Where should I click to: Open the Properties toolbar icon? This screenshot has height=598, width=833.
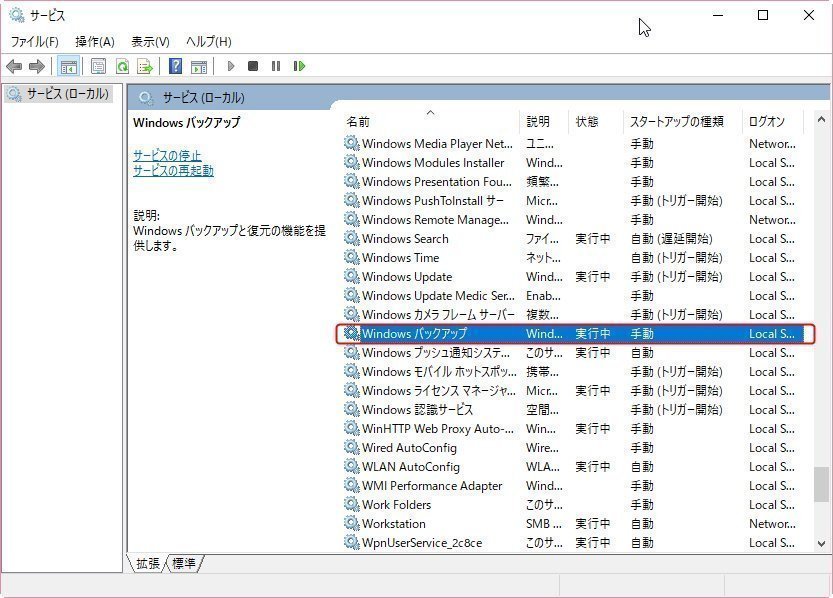click(x=98, y=66)
